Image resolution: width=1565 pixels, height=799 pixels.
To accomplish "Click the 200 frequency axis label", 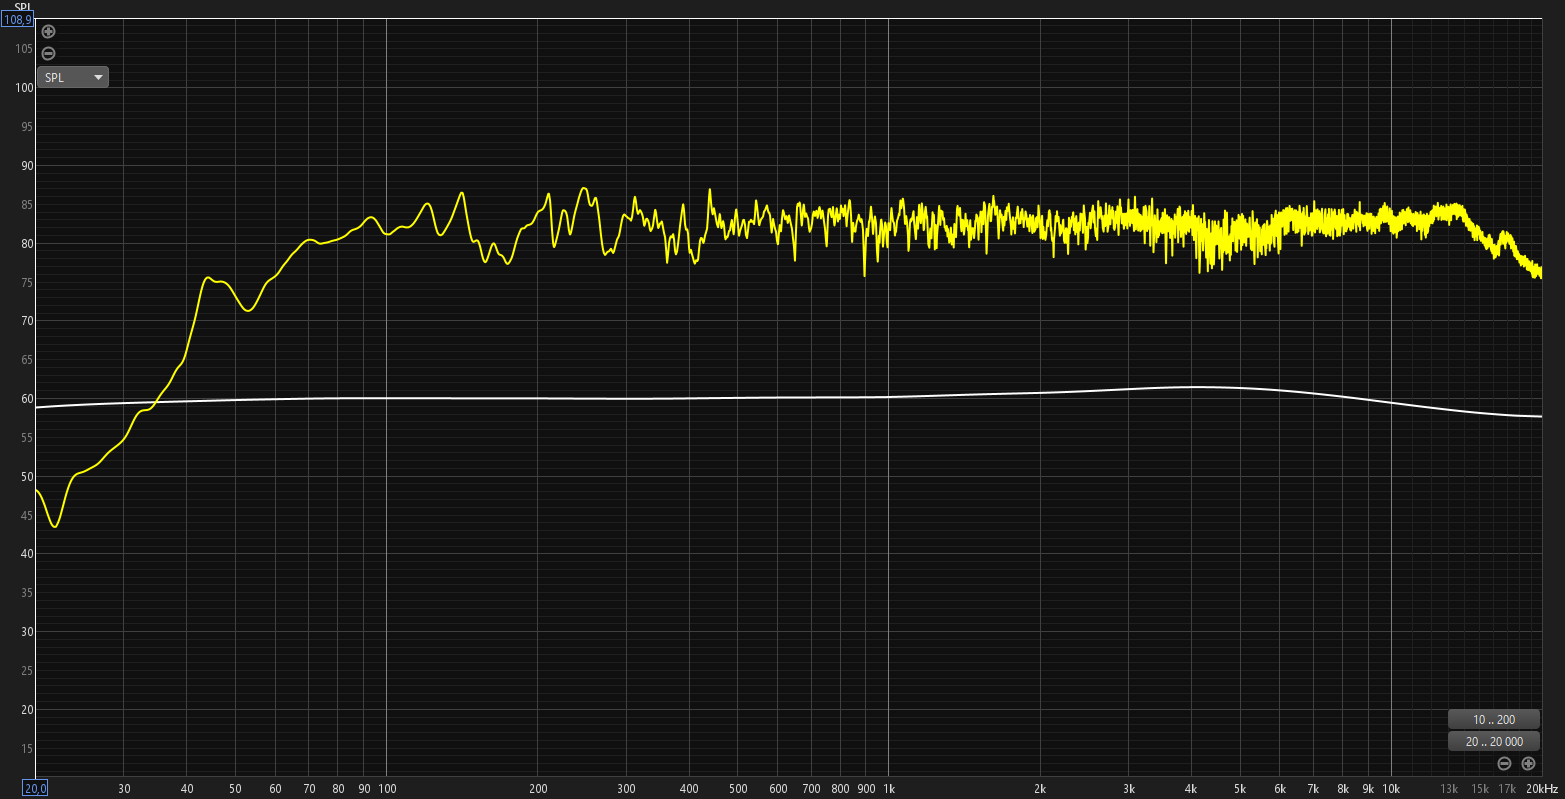I will click(538, 789).
